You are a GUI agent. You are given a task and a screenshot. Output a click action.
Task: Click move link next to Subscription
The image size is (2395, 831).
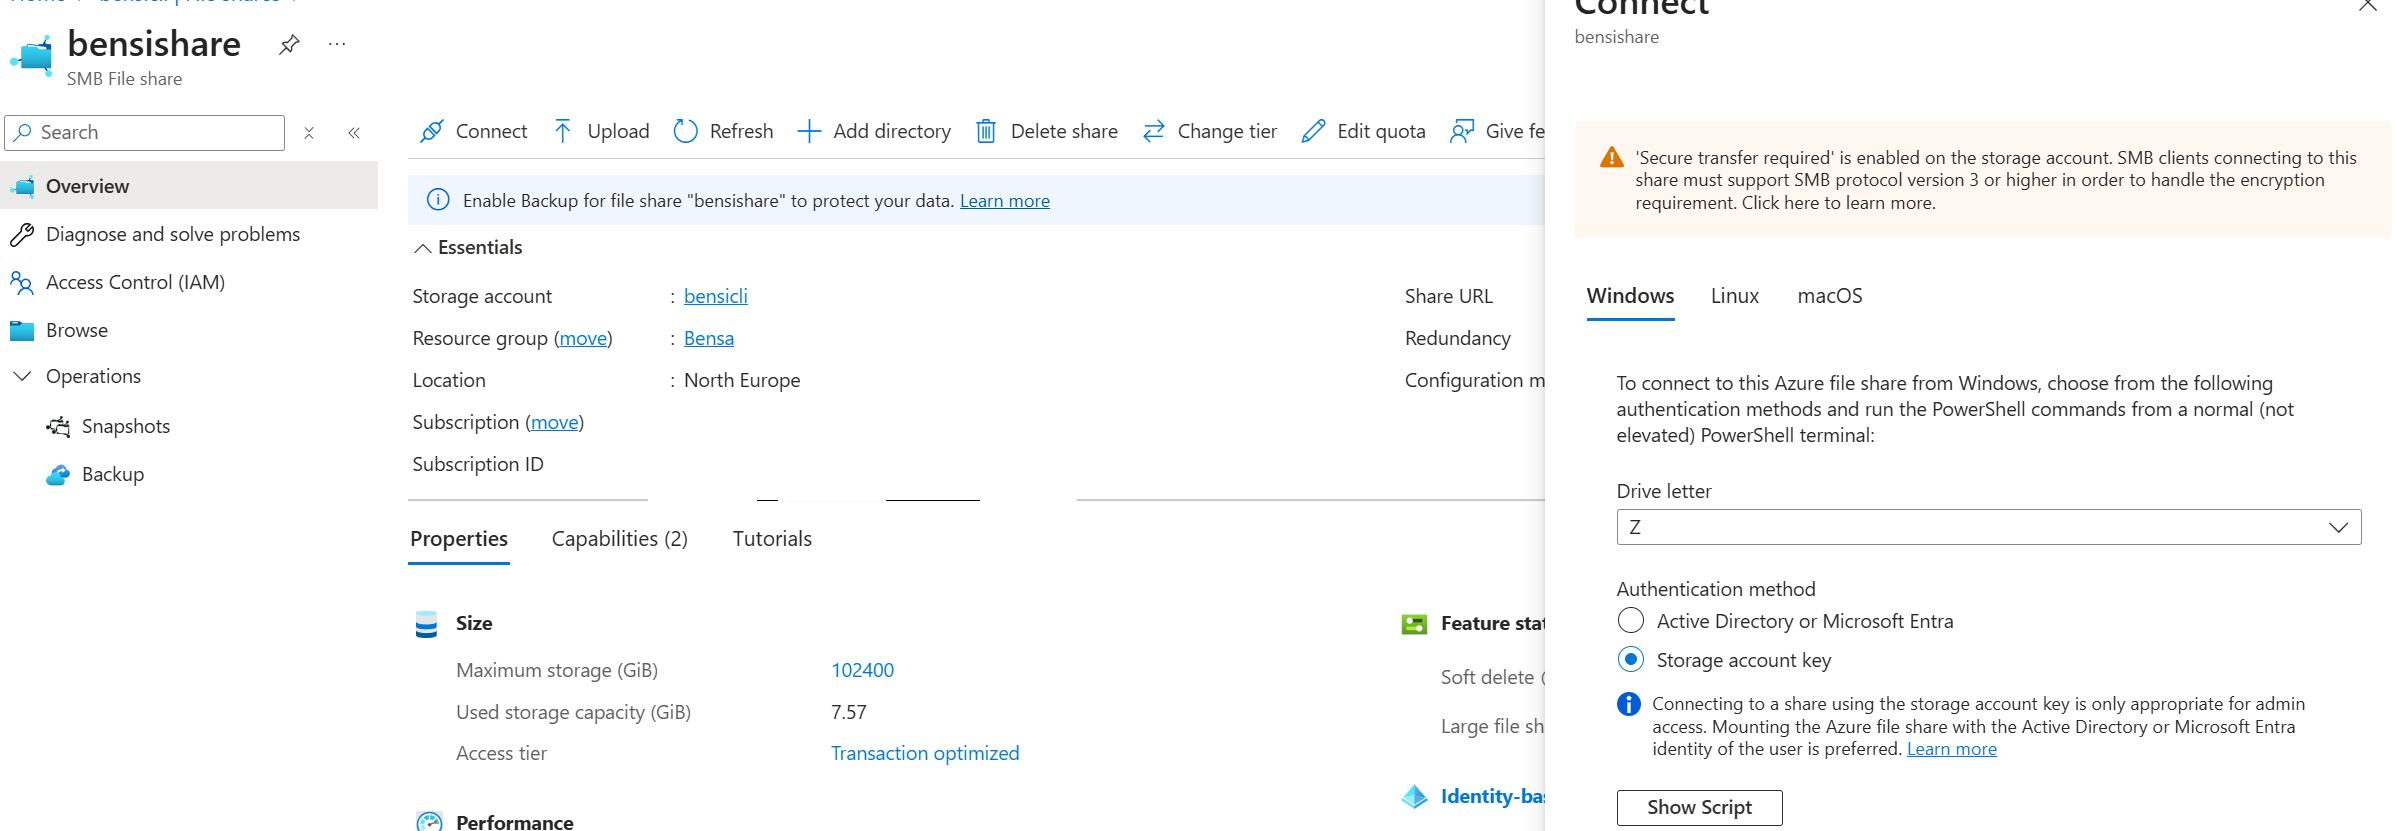tap(555, 422)
